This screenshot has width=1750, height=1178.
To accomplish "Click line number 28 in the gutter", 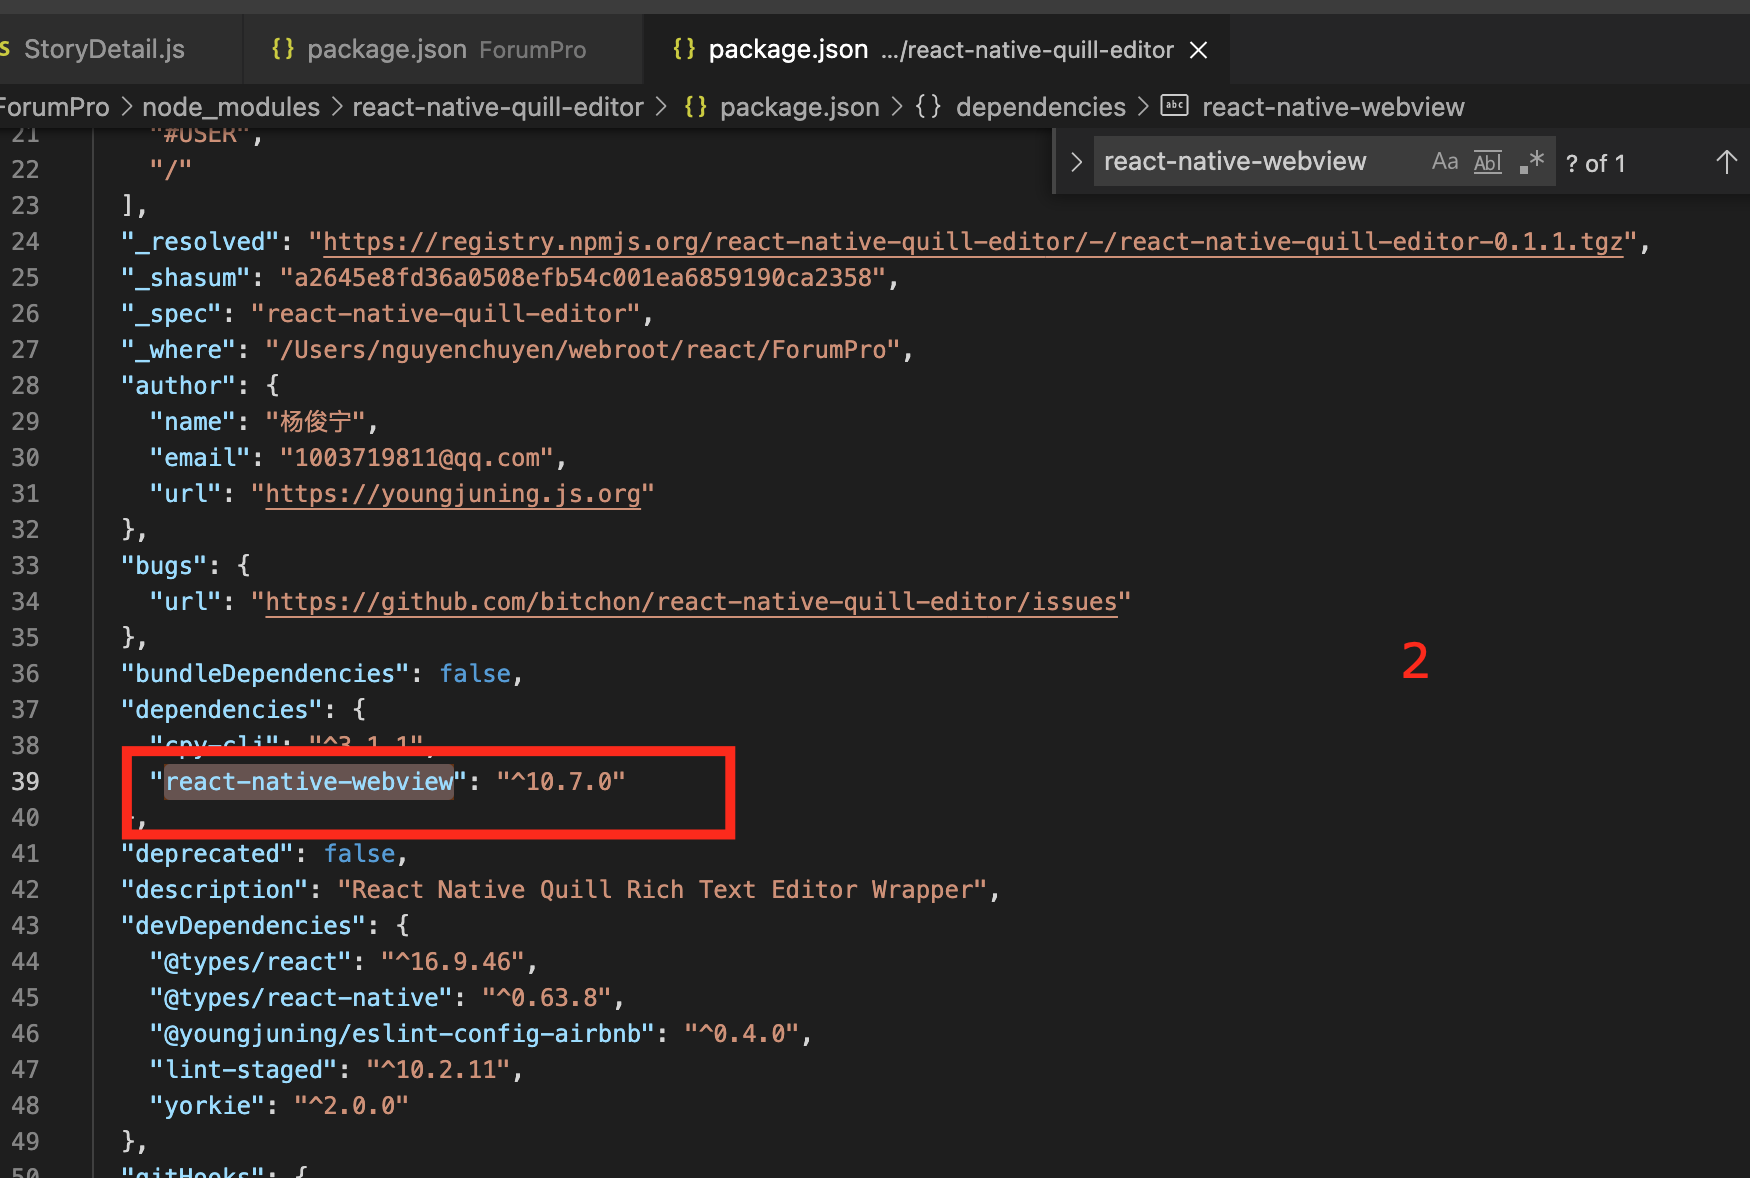I will point(26,386).
